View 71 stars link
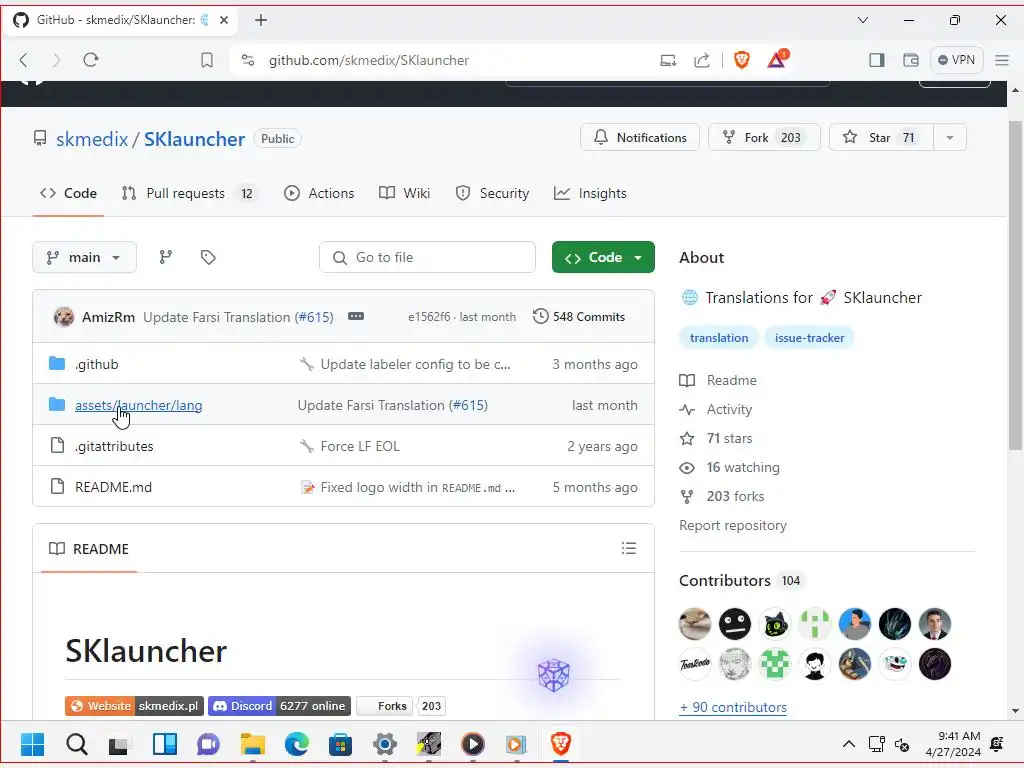This screenshot has width=1024, height=768. click(x=716, y=438)
